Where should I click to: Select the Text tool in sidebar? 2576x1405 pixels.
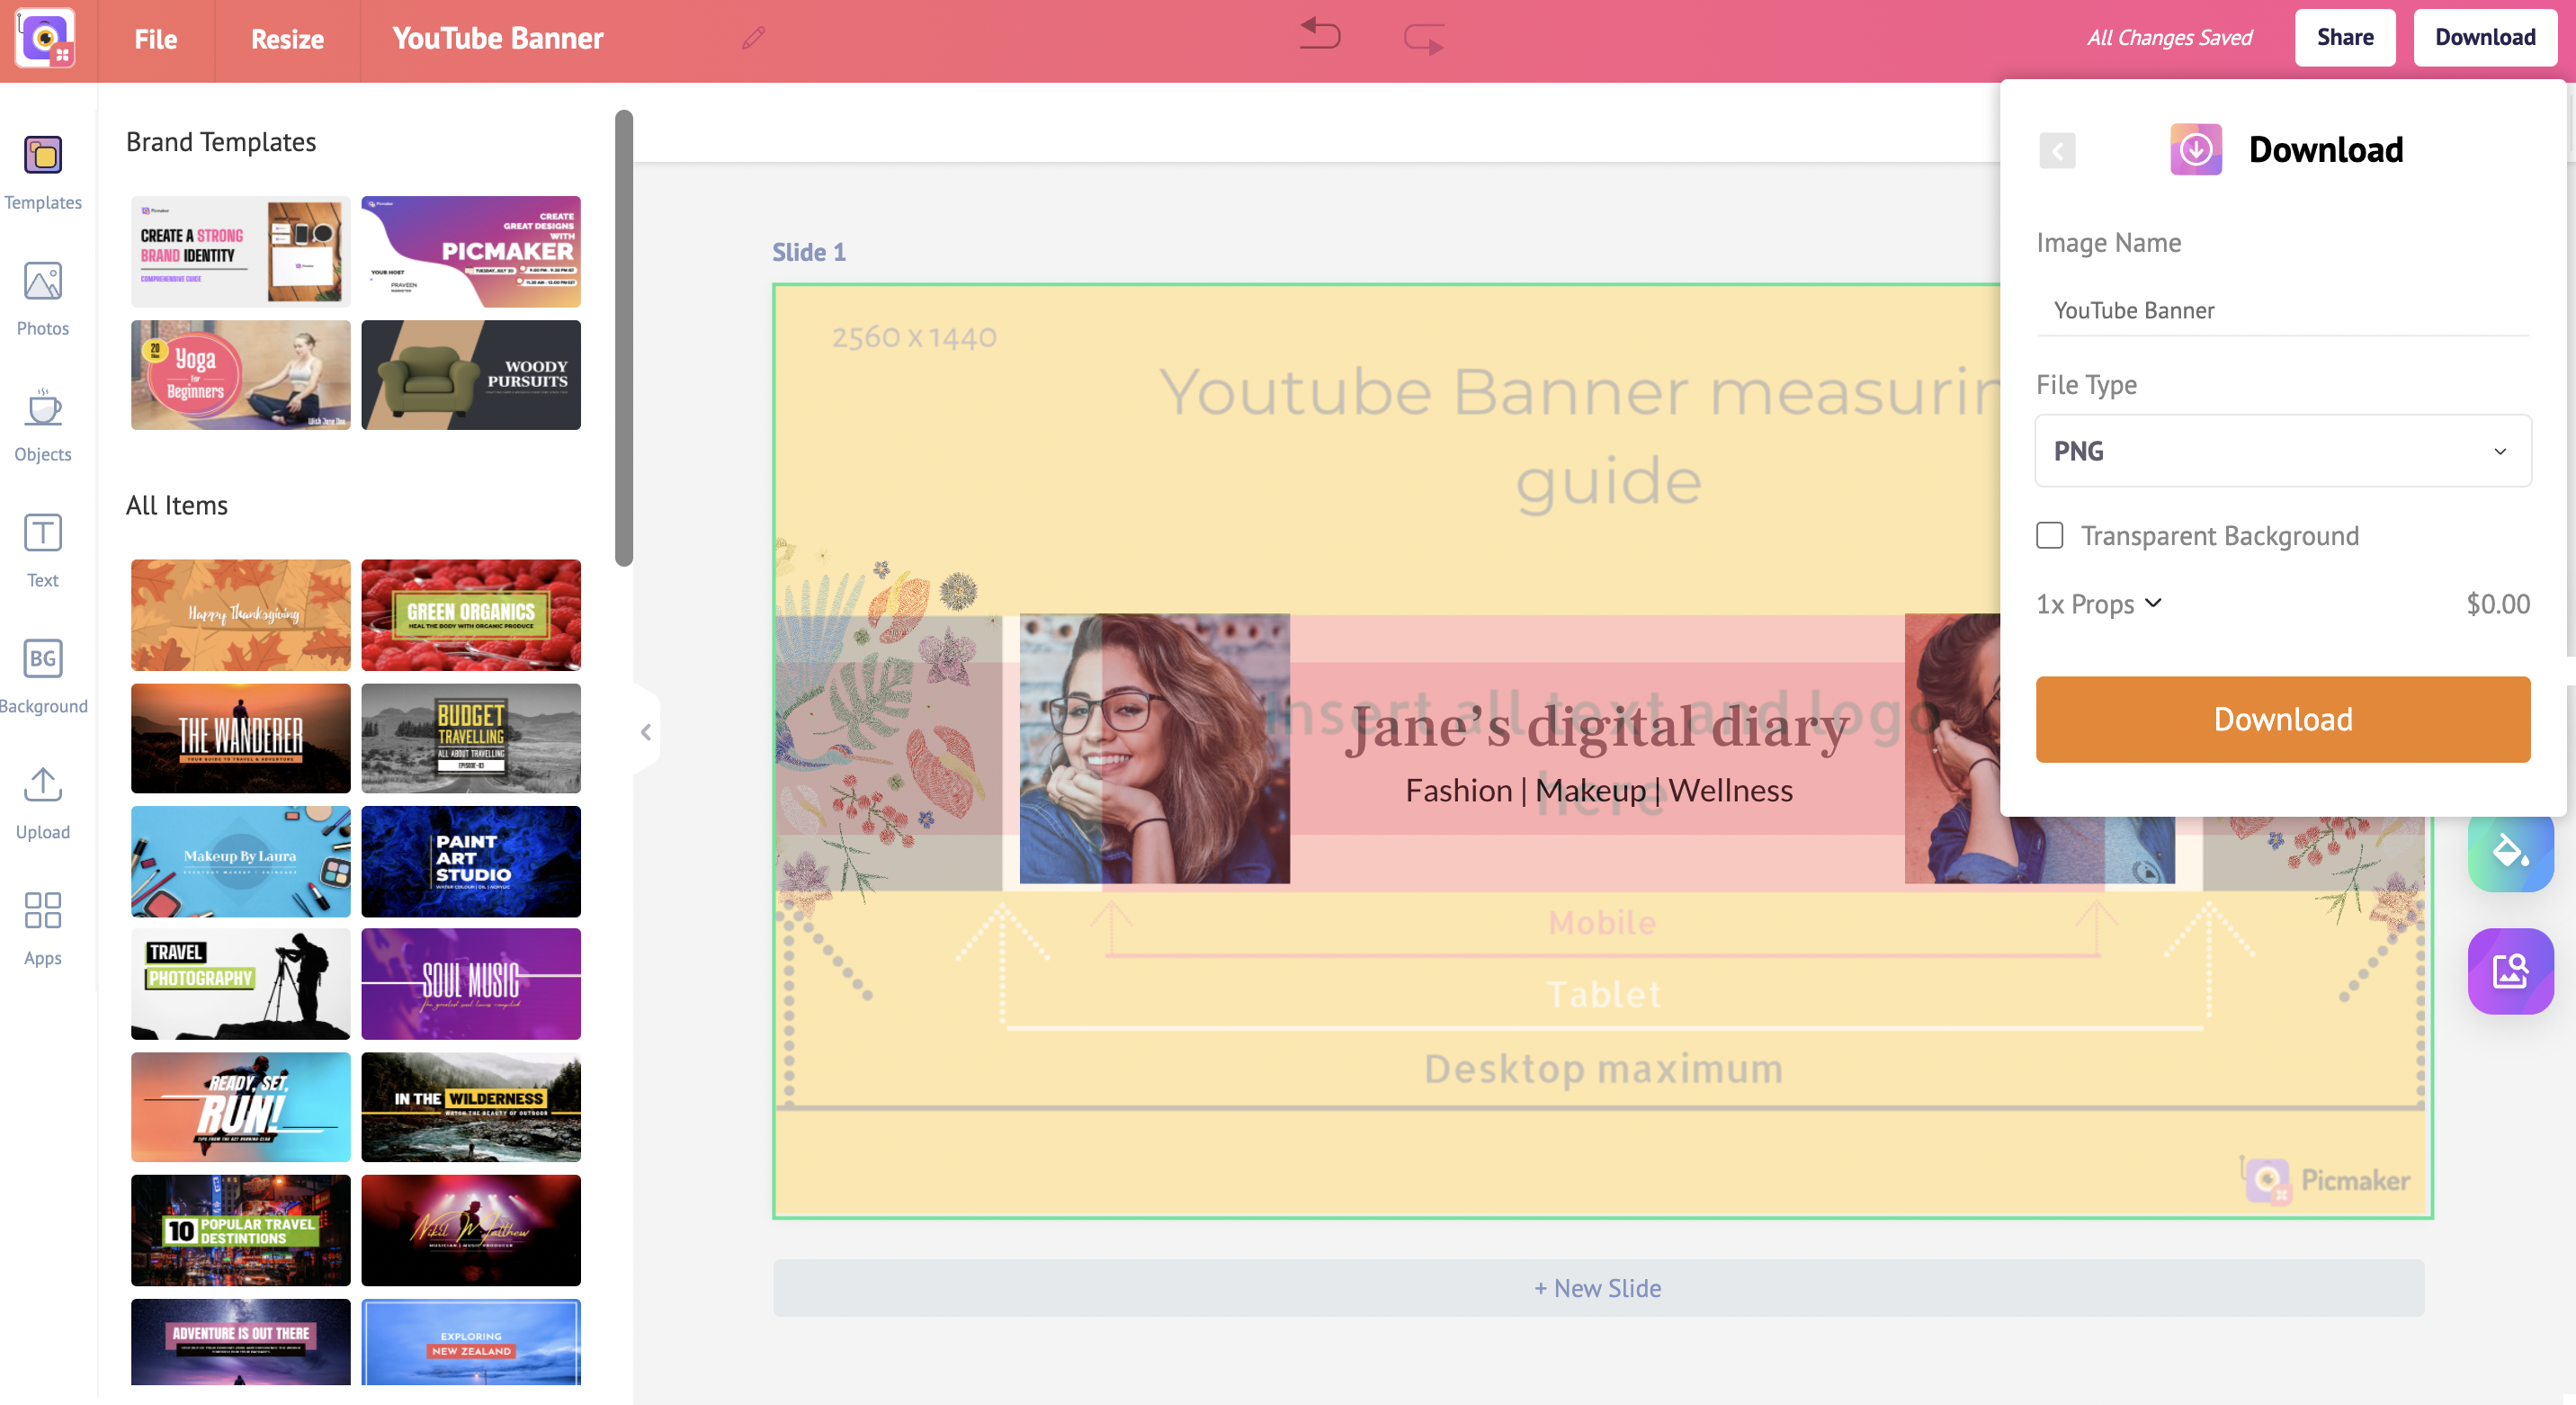(x=43, y=550)
